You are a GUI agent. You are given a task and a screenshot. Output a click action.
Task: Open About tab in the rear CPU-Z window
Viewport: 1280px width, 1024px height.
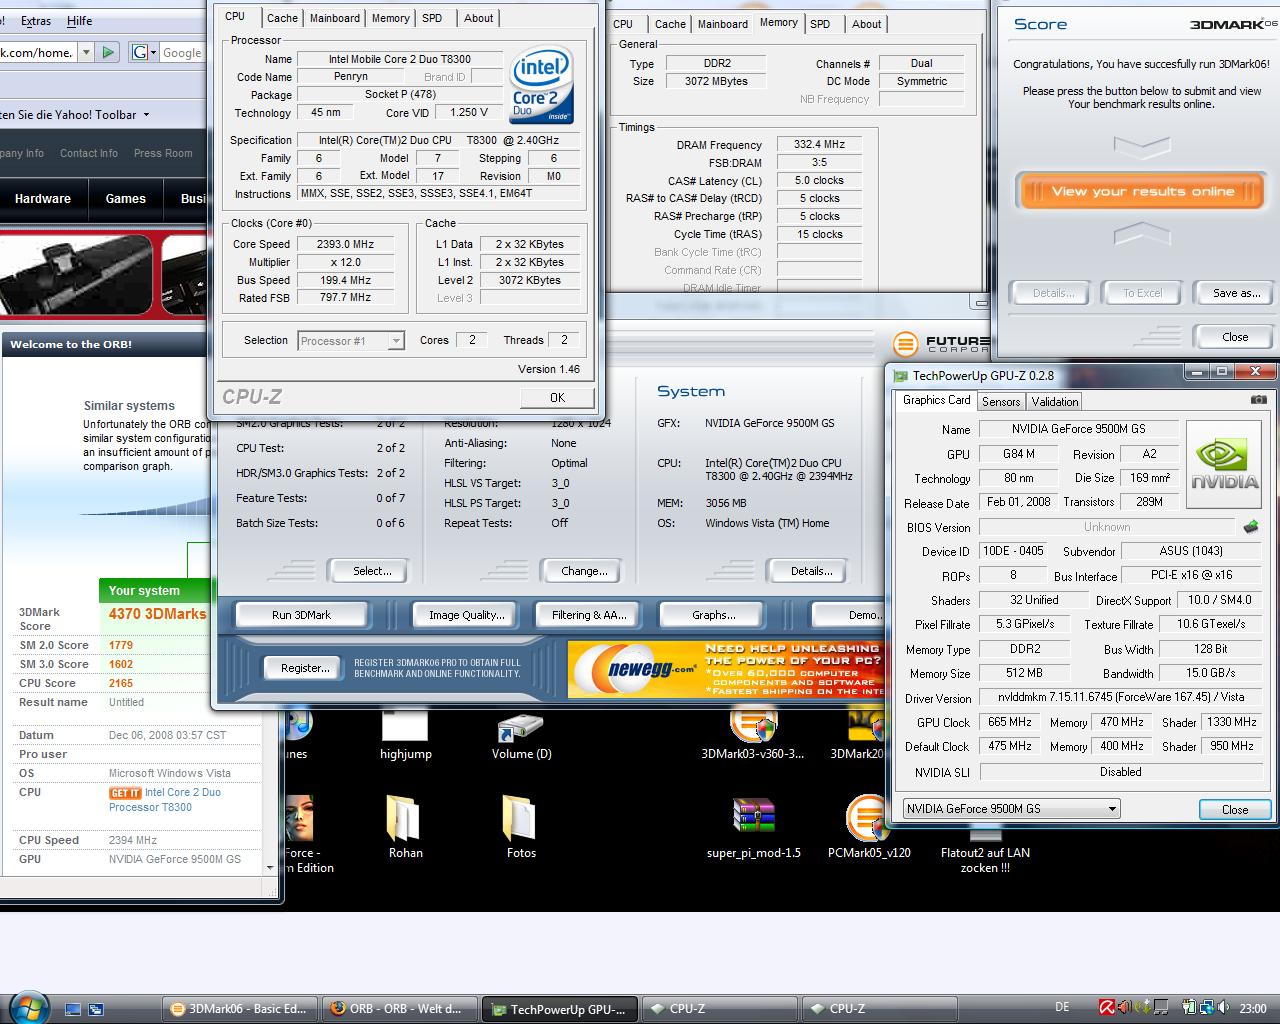click(x=867, y=24)
